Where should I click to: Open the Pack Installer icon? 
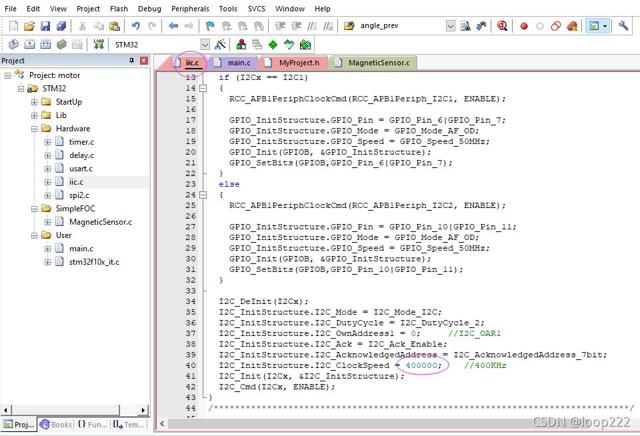305,44
